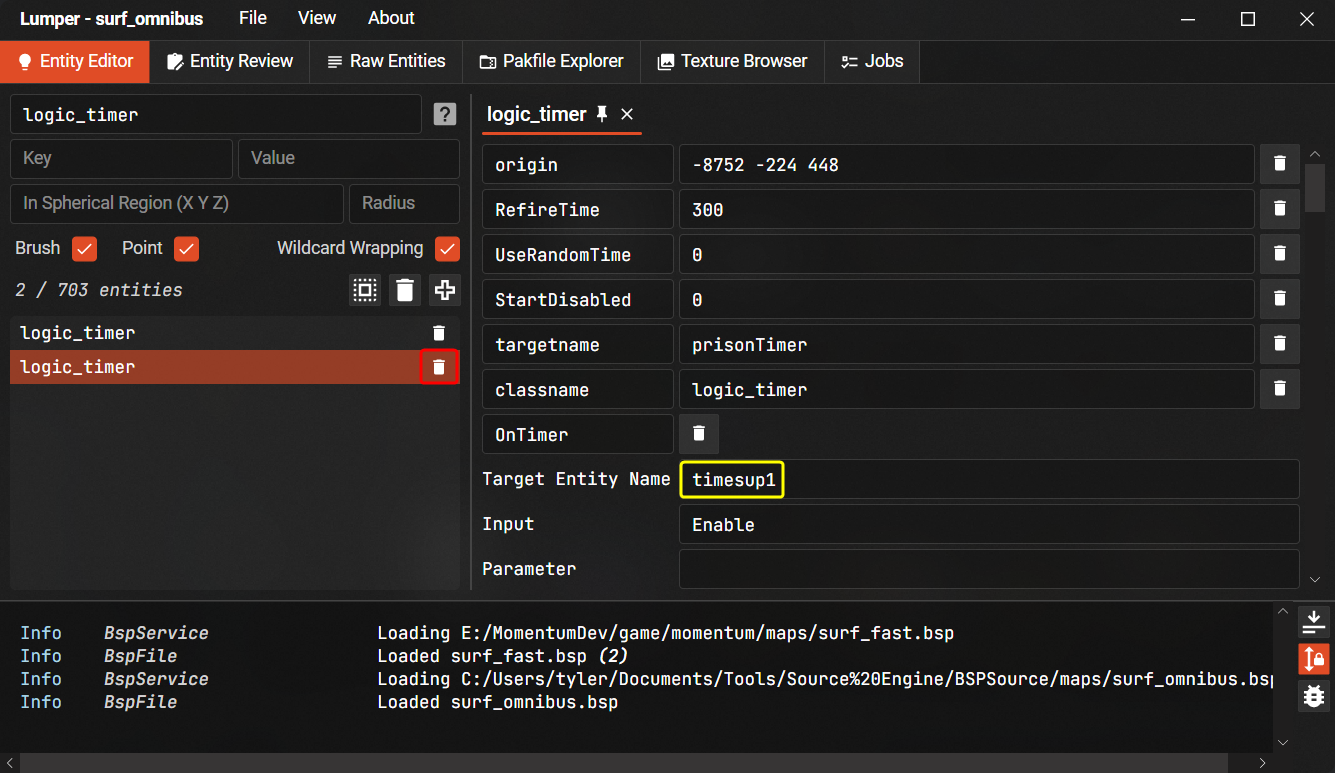This screenshot has height=773, width=1335.
Task: Add a new entity with plus icon
Action: point(445,290)
